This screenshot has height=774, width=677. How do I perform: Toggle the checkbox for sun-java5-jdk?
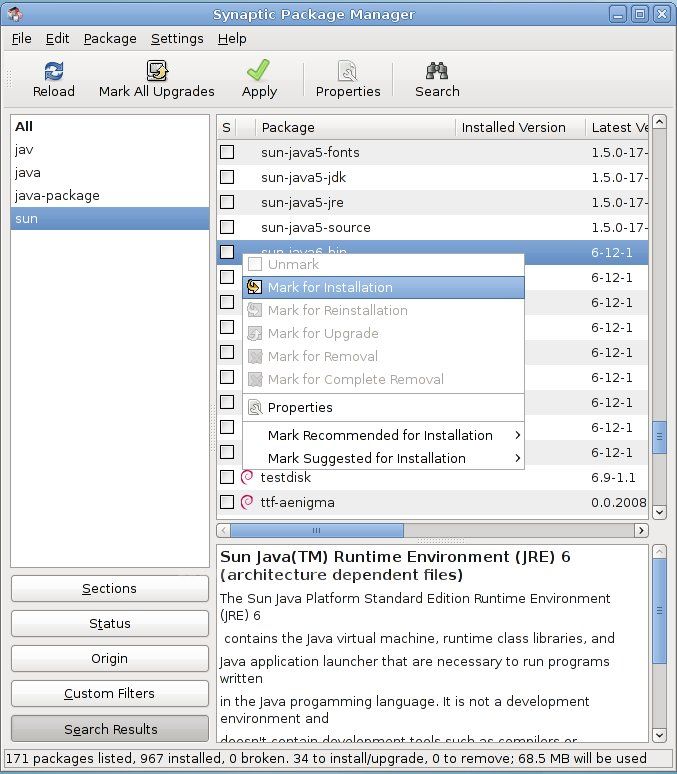[227, 177]
